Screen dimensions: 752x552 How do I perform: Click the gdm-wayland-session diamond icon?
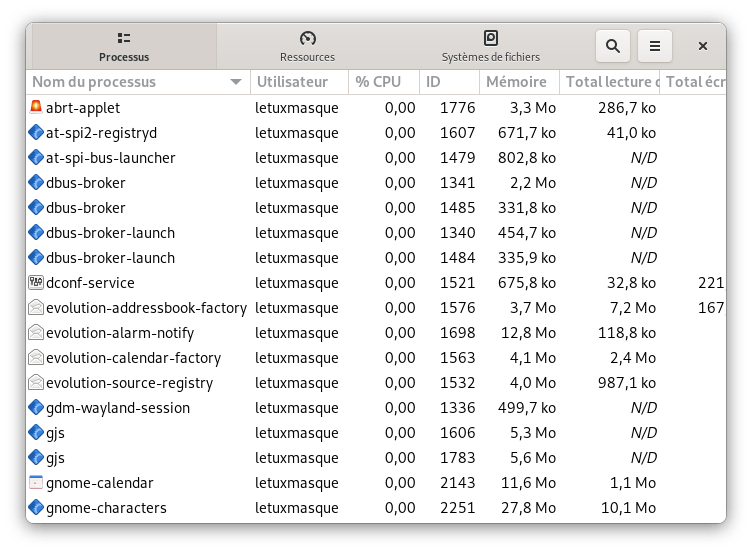(x=37, y=407)
